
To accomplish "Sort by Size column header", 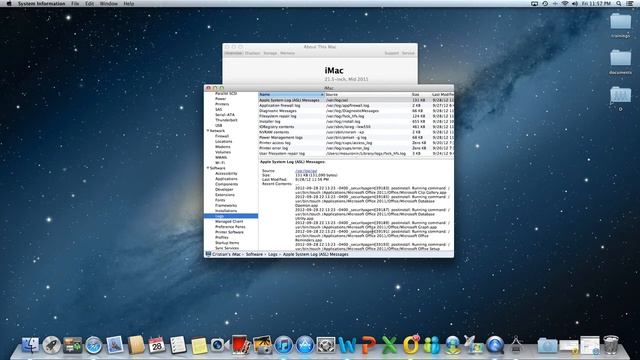I will point(420,94).
